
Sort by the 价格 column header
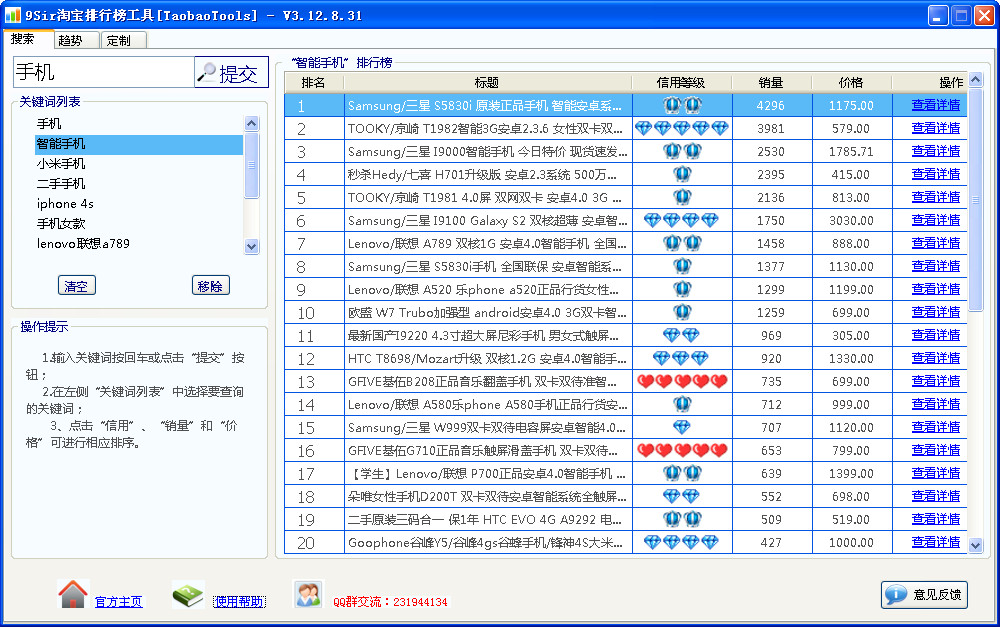click(851, 82)
